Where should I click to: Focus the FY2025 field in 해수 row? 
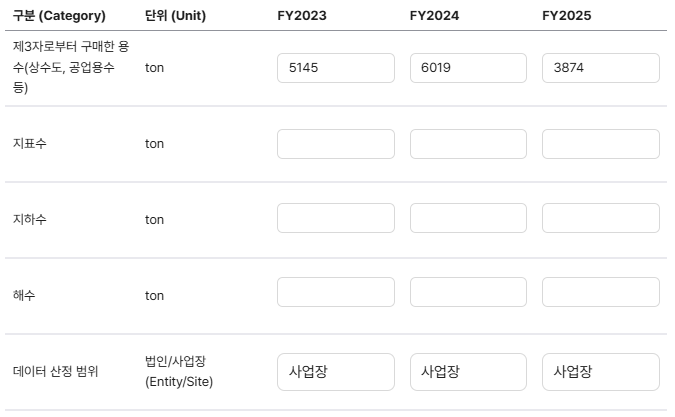601,292
